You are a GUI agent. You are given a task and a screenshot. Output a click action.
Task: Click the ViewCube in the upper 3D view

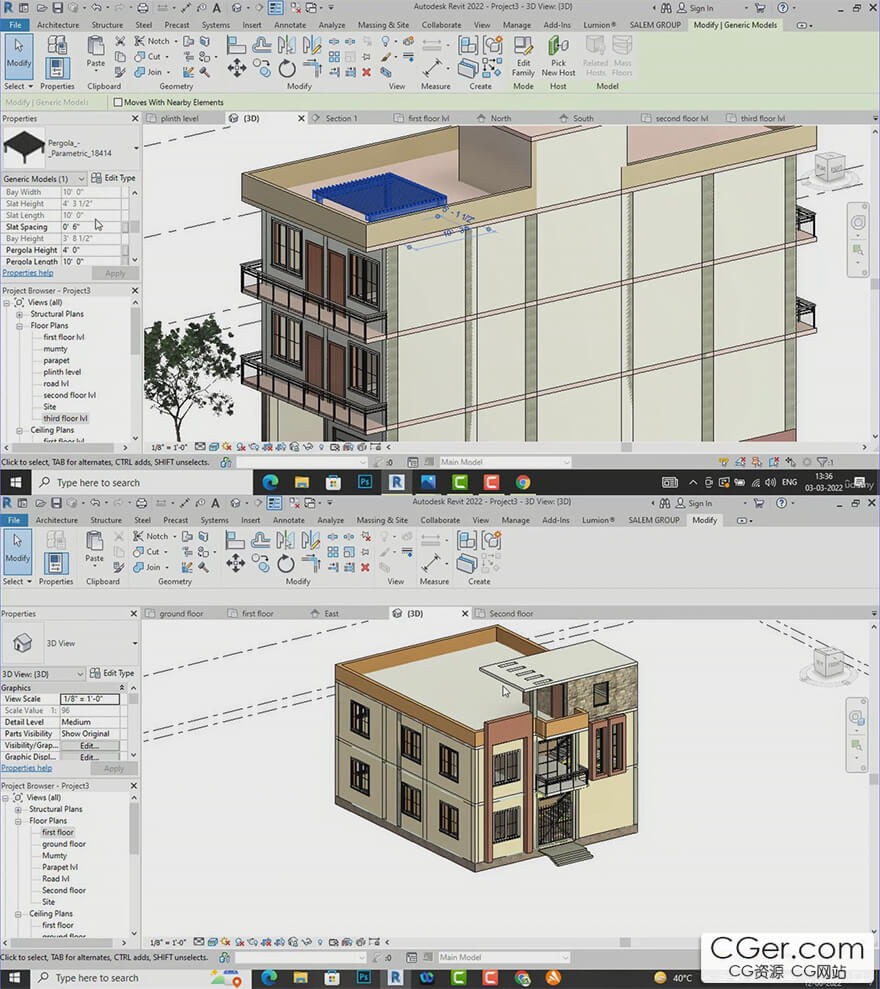(828, 166)
